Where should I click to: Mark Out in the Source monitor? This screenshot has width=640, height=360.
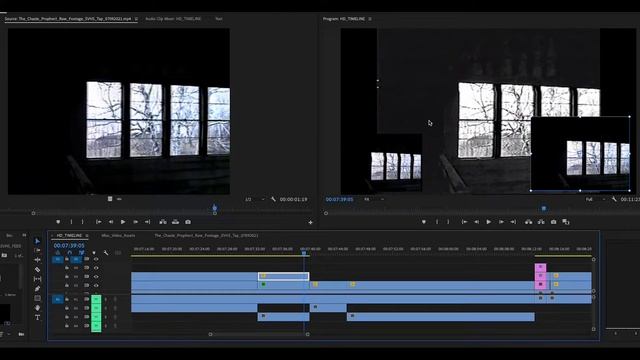click(x=82, y=222)
